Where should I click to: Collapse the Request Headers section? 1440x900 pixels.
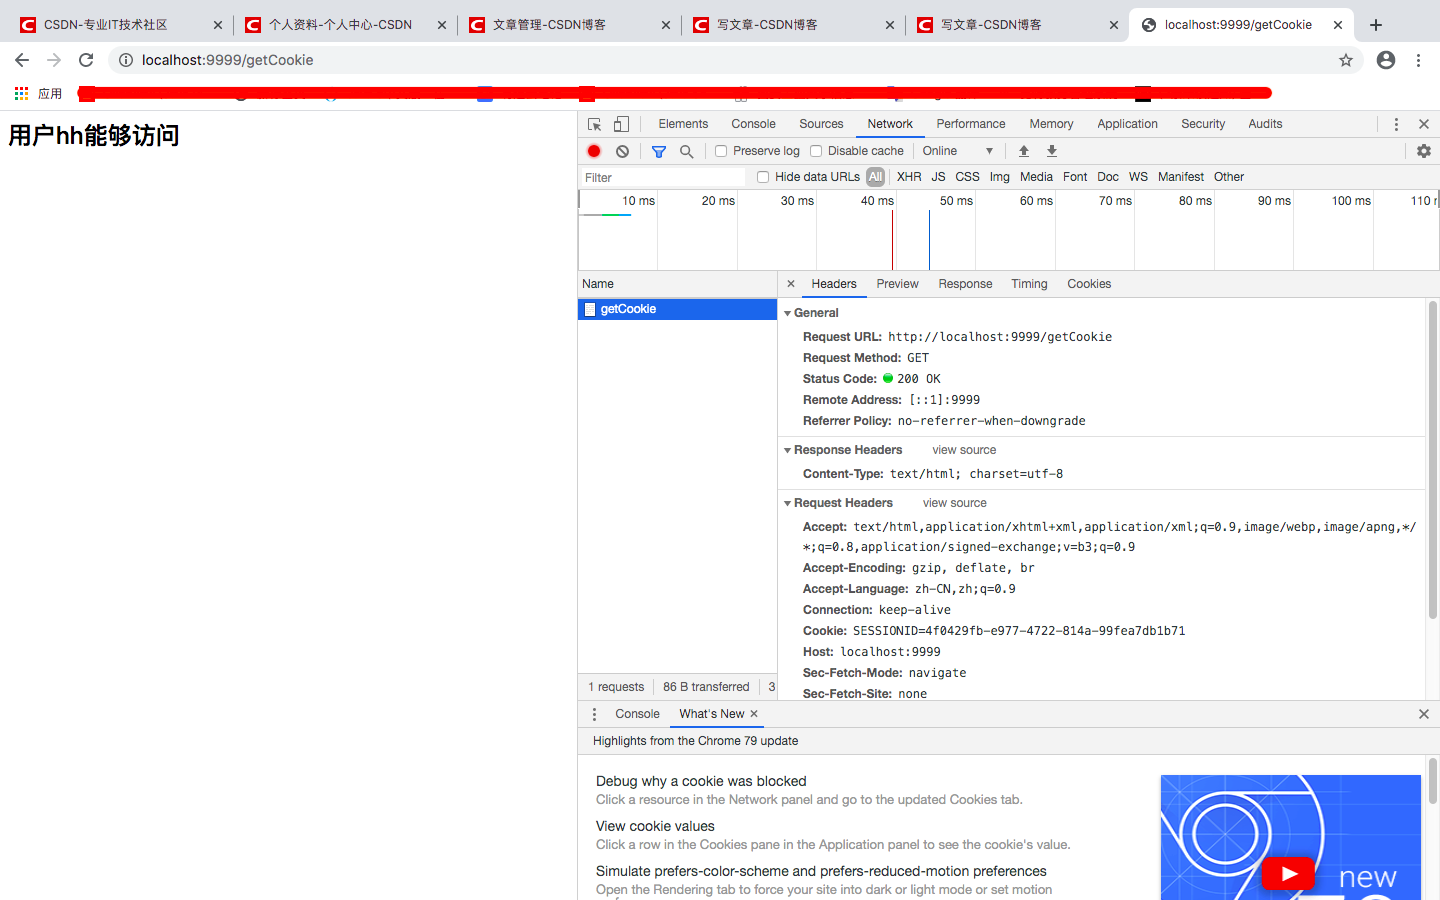pos(787,503)
